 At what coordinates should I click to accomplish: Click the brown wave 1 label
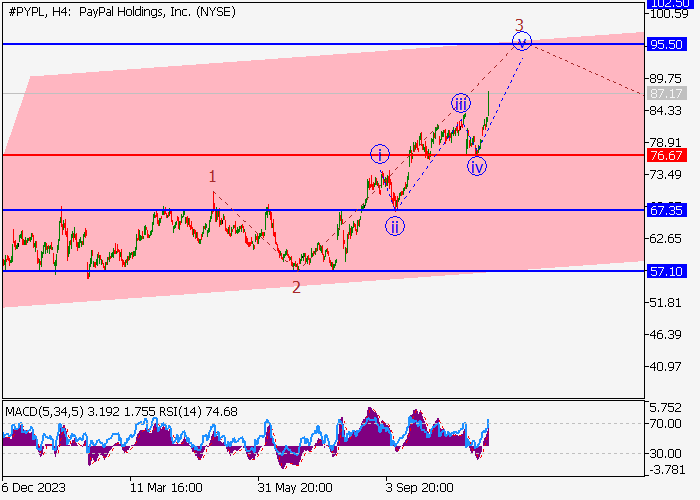click(212, 177)
